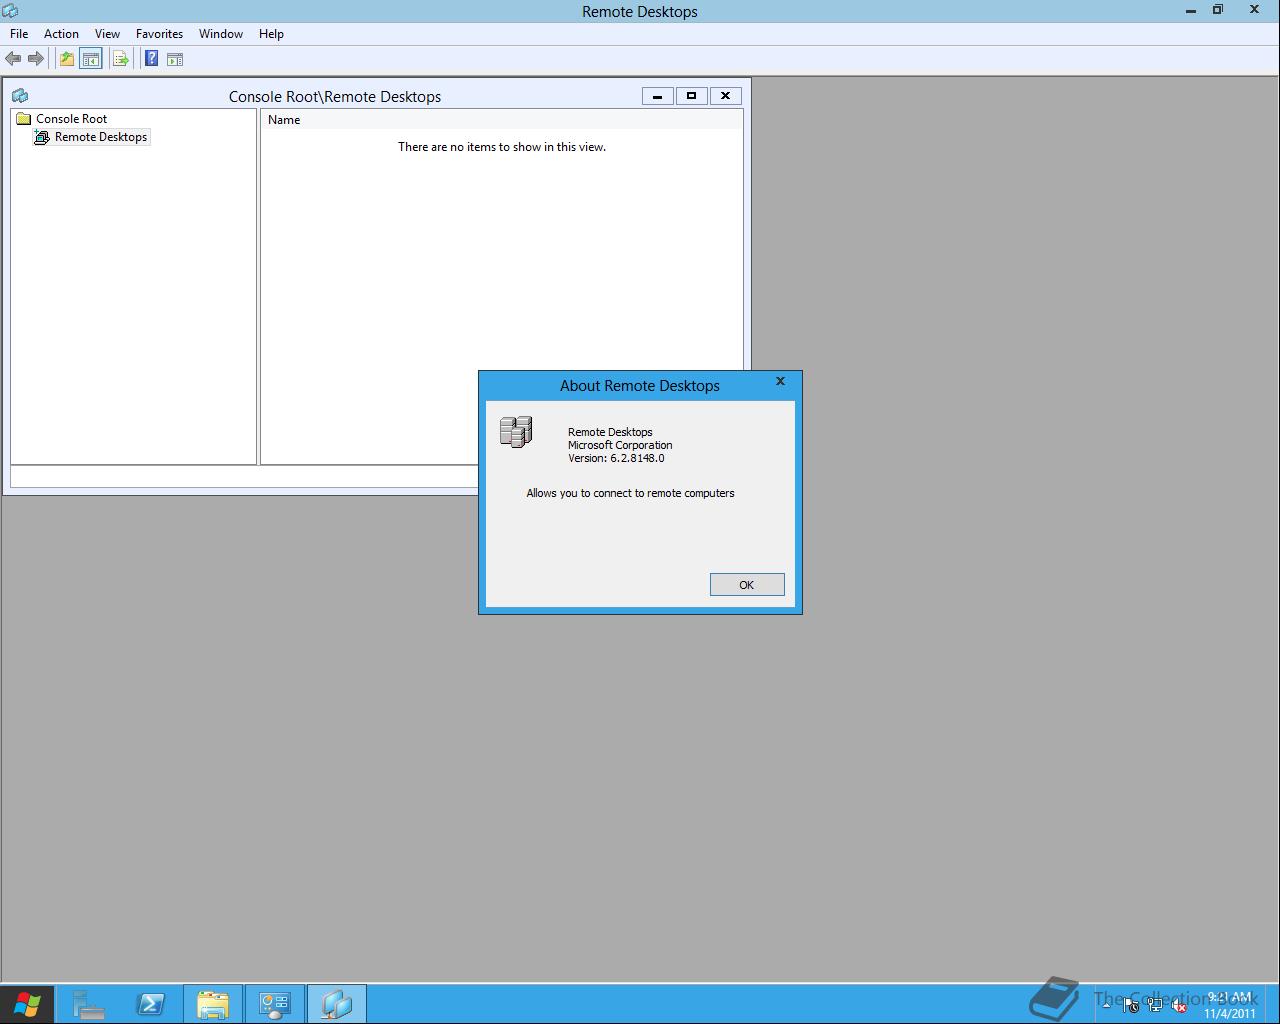Maximize the Console Root child window
The height and width of the screenshot is (1024, 1280).
point(691,96)
